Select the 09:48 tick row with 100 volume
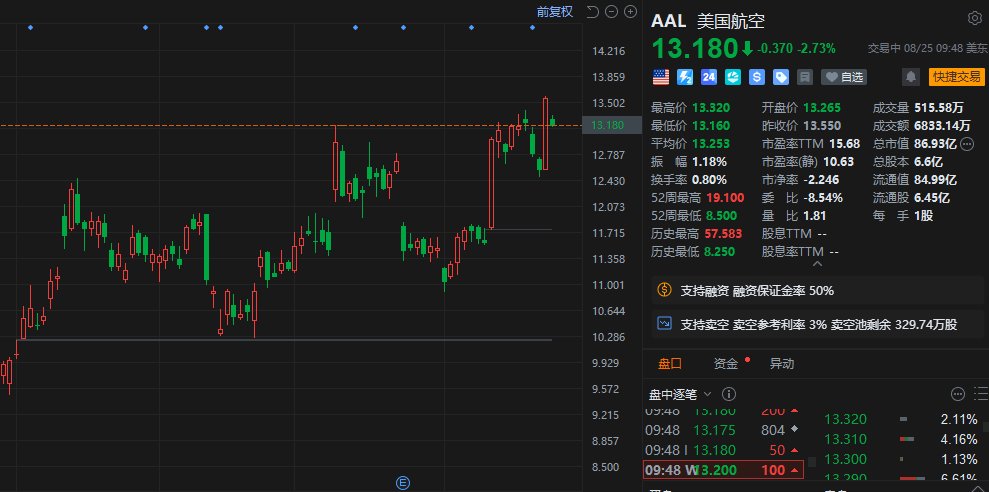Screen dimensions: 989x492 tap(723, 470)
